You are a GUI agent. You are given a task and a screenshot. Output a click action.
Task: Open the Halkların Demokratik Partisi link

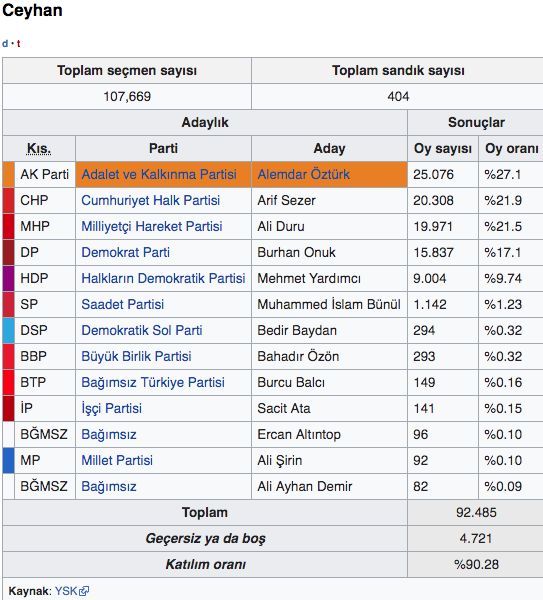pos(163,279)
